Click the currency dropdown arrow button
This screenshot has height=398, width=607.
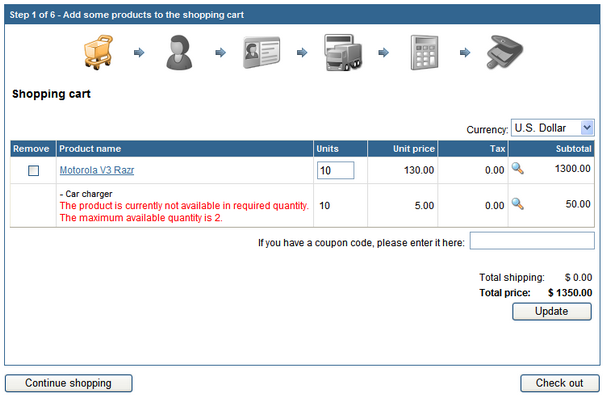pyautogui.click(x=587, y=128)
